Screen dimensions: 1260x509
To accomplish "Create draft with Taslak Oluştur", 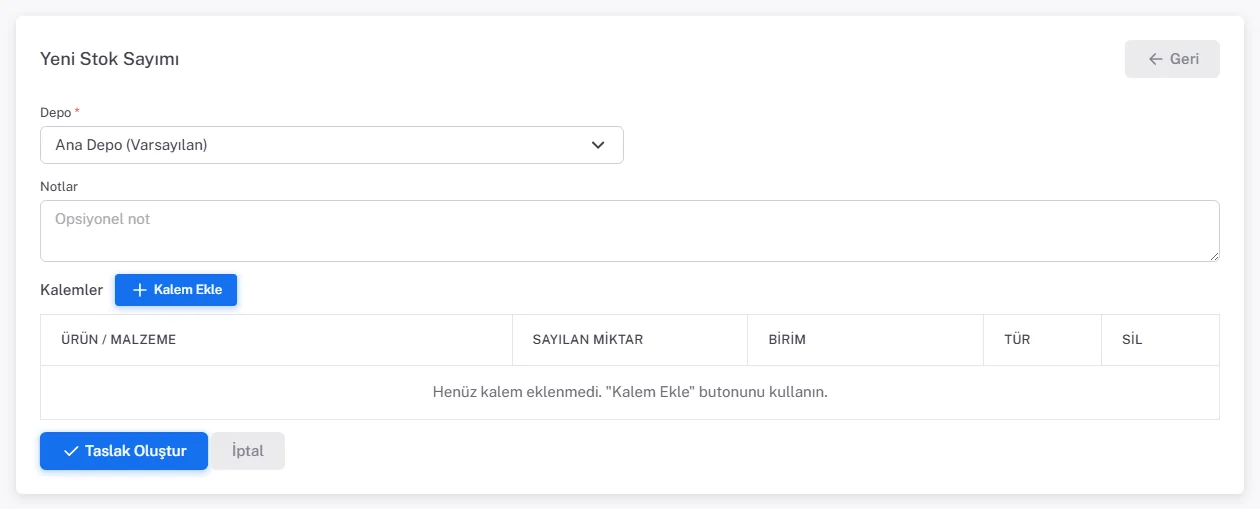I will (124, 451).
